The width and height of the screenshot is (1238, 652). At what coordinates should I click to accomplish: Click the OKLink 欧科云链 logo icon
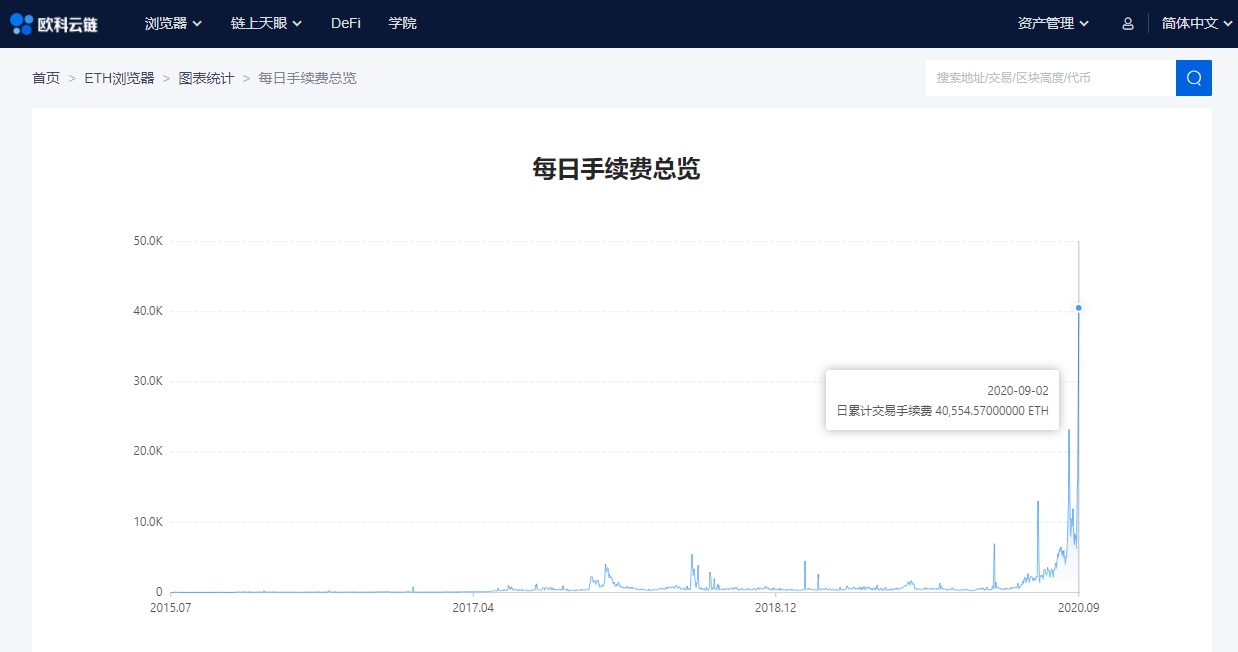pyautogui.click(x=20, y=22)
